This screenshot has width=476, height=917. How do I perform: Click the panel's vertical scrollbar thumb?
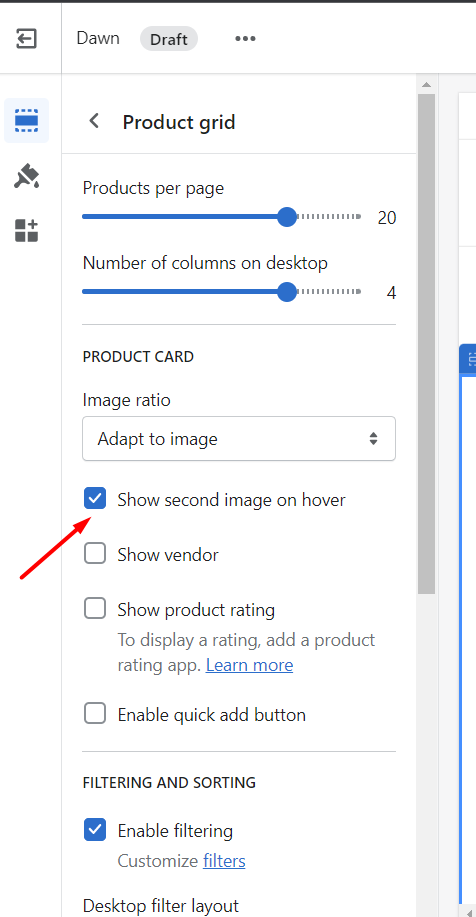[x=427, y=344]
